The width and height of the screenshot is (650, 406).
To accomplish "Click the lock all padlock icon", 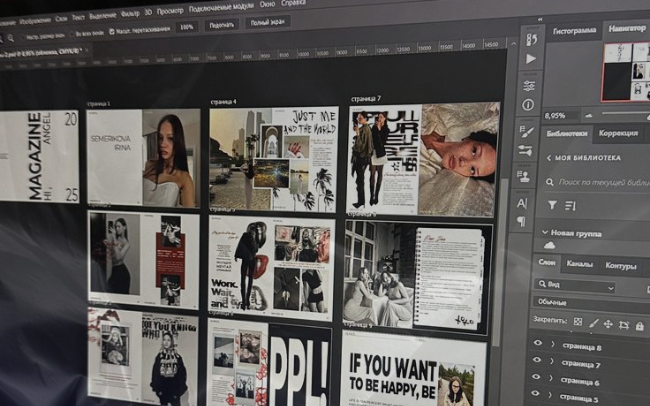I will [640, 326].
